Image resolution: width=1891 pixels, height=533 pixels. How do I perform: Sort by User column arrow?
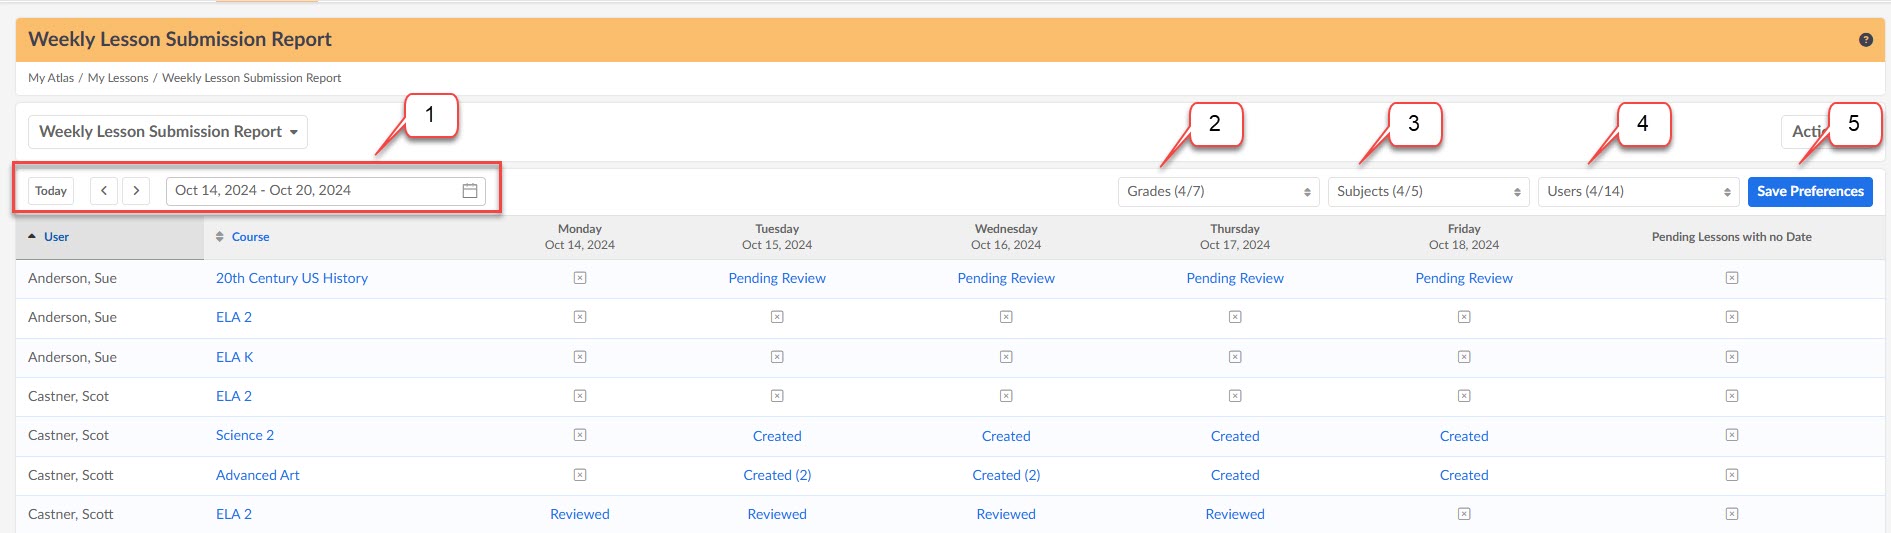click(32, 237)
